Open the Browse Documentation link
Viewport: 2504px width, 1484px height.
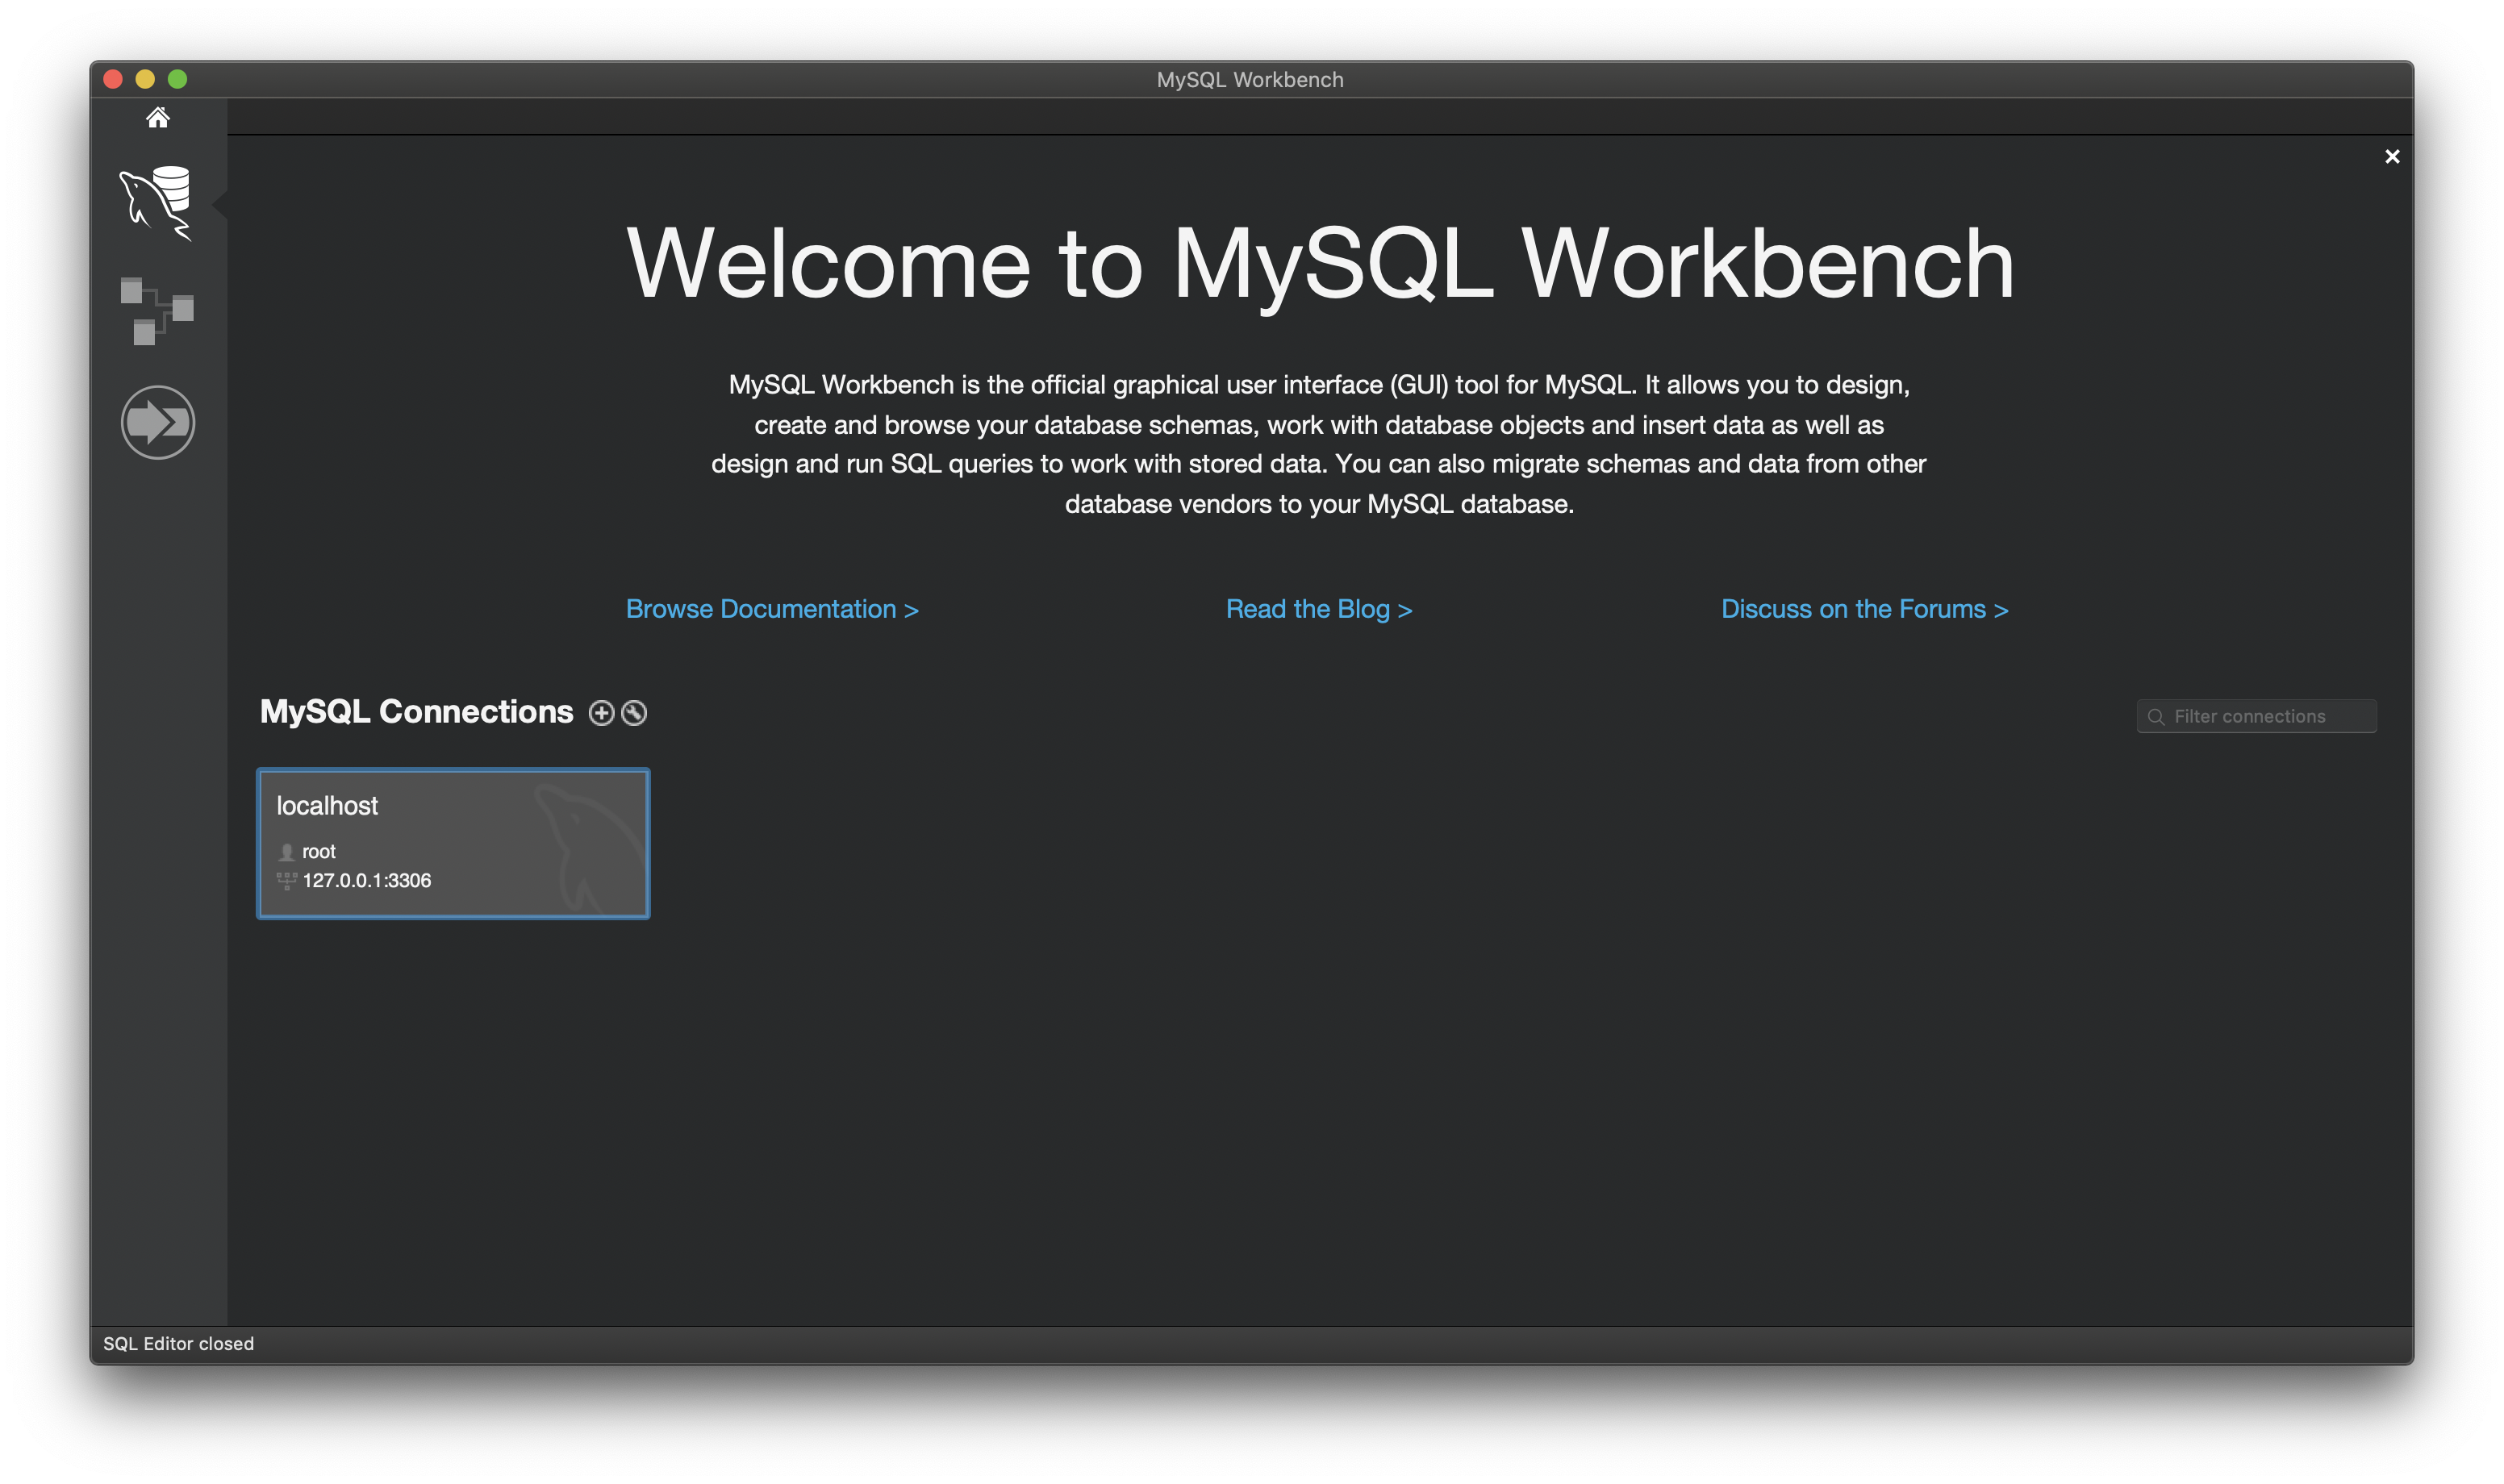tap(771, 609)
